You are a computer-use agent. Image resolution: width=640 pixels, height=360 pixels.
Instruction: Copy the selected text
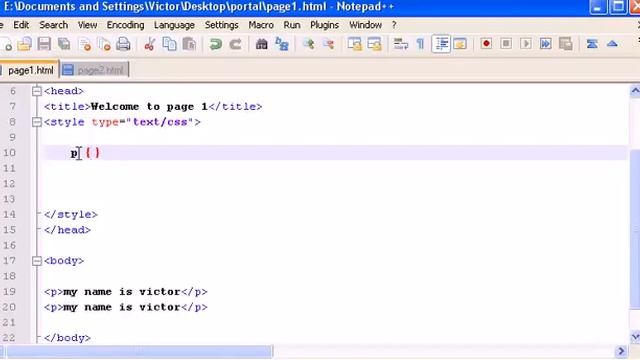click(169, 44)
